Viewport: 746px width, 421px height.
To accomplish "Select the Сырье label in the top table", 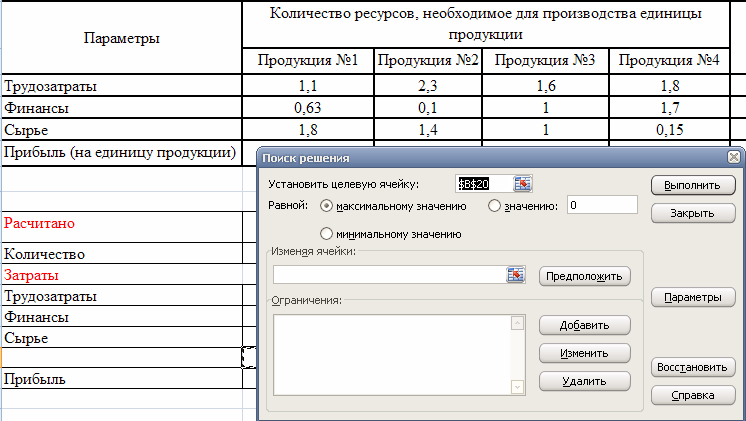I will point(122,129).
